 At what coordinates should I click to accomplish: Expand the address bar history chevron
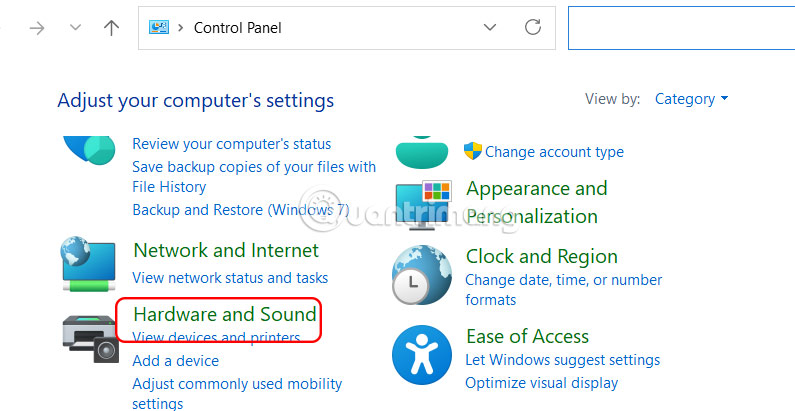489,27
